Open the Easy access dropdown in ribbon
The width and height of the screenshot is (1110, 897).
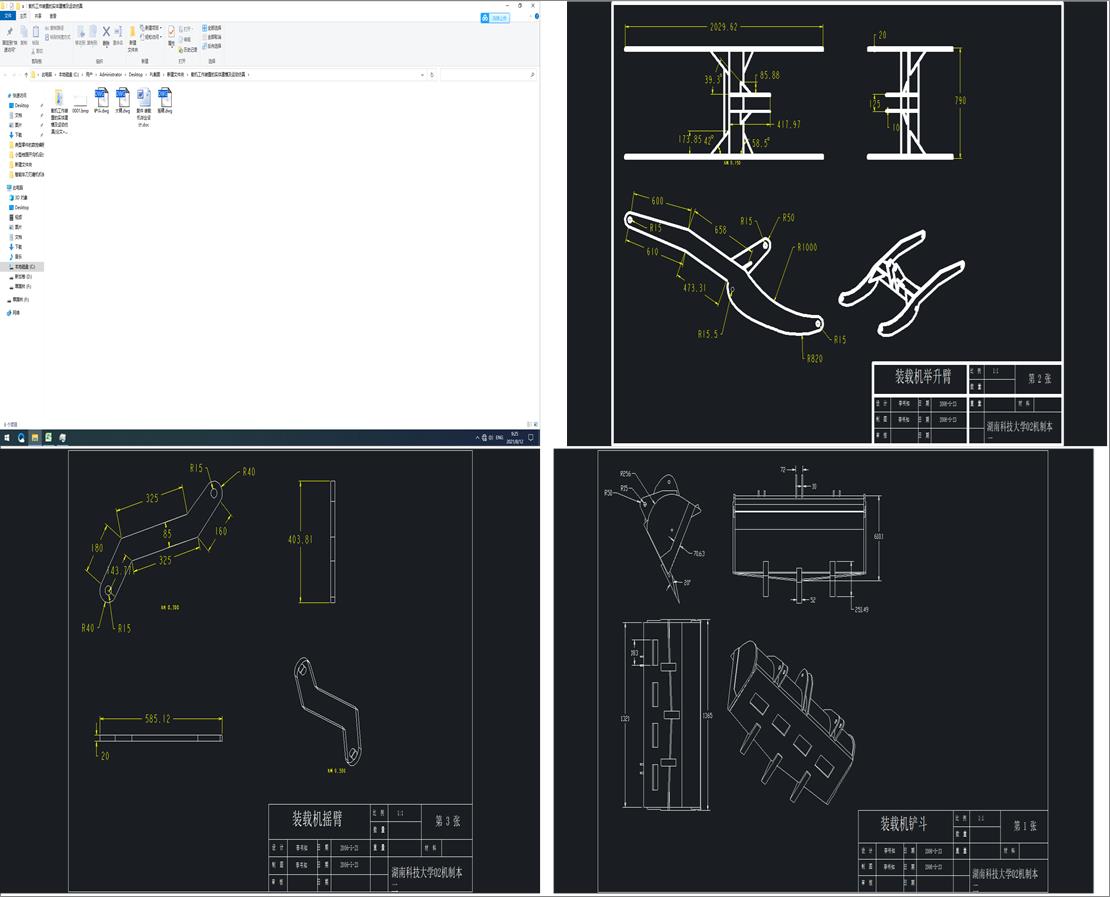tap(151, 37)
